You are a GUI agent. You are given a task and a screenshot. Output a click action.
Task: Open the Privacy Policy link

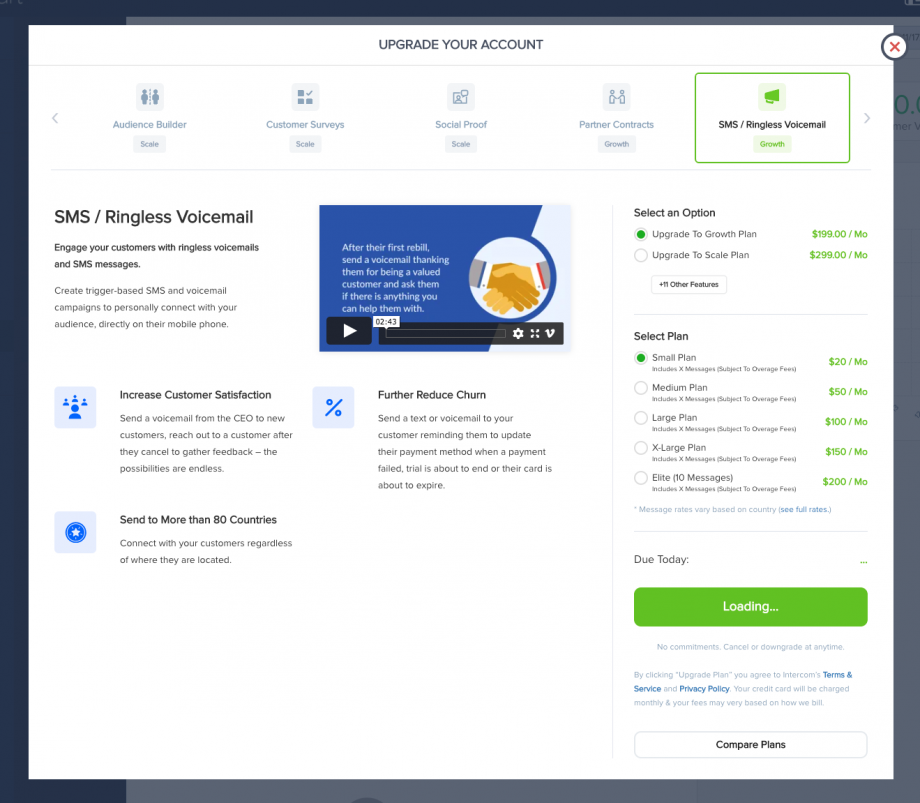704,689
